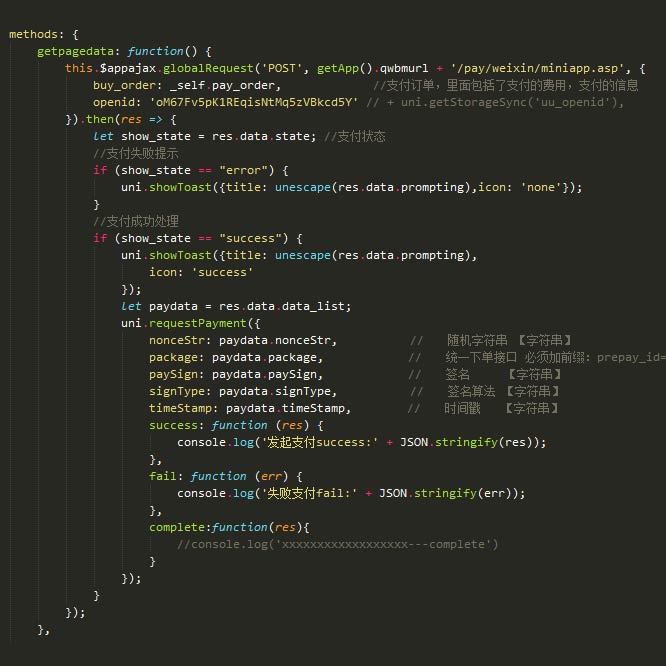Click the openid string value starting with oM67
666x666 pixels.
[253, 102]
